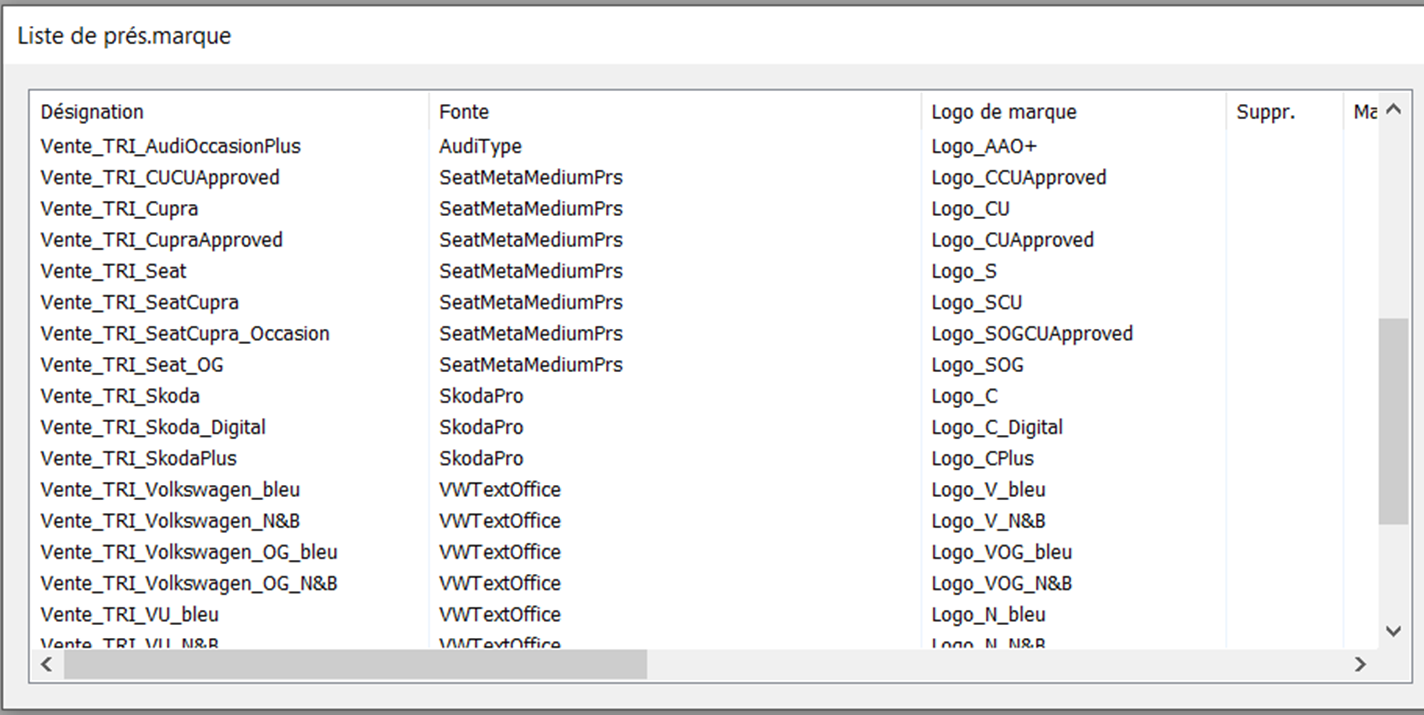This screenshot has width=1424, height=715.
Task: Click VWTextOffice in the Vente_TRI_VU_bleu row
Action: pyautogui.click(x=500, y=613)
